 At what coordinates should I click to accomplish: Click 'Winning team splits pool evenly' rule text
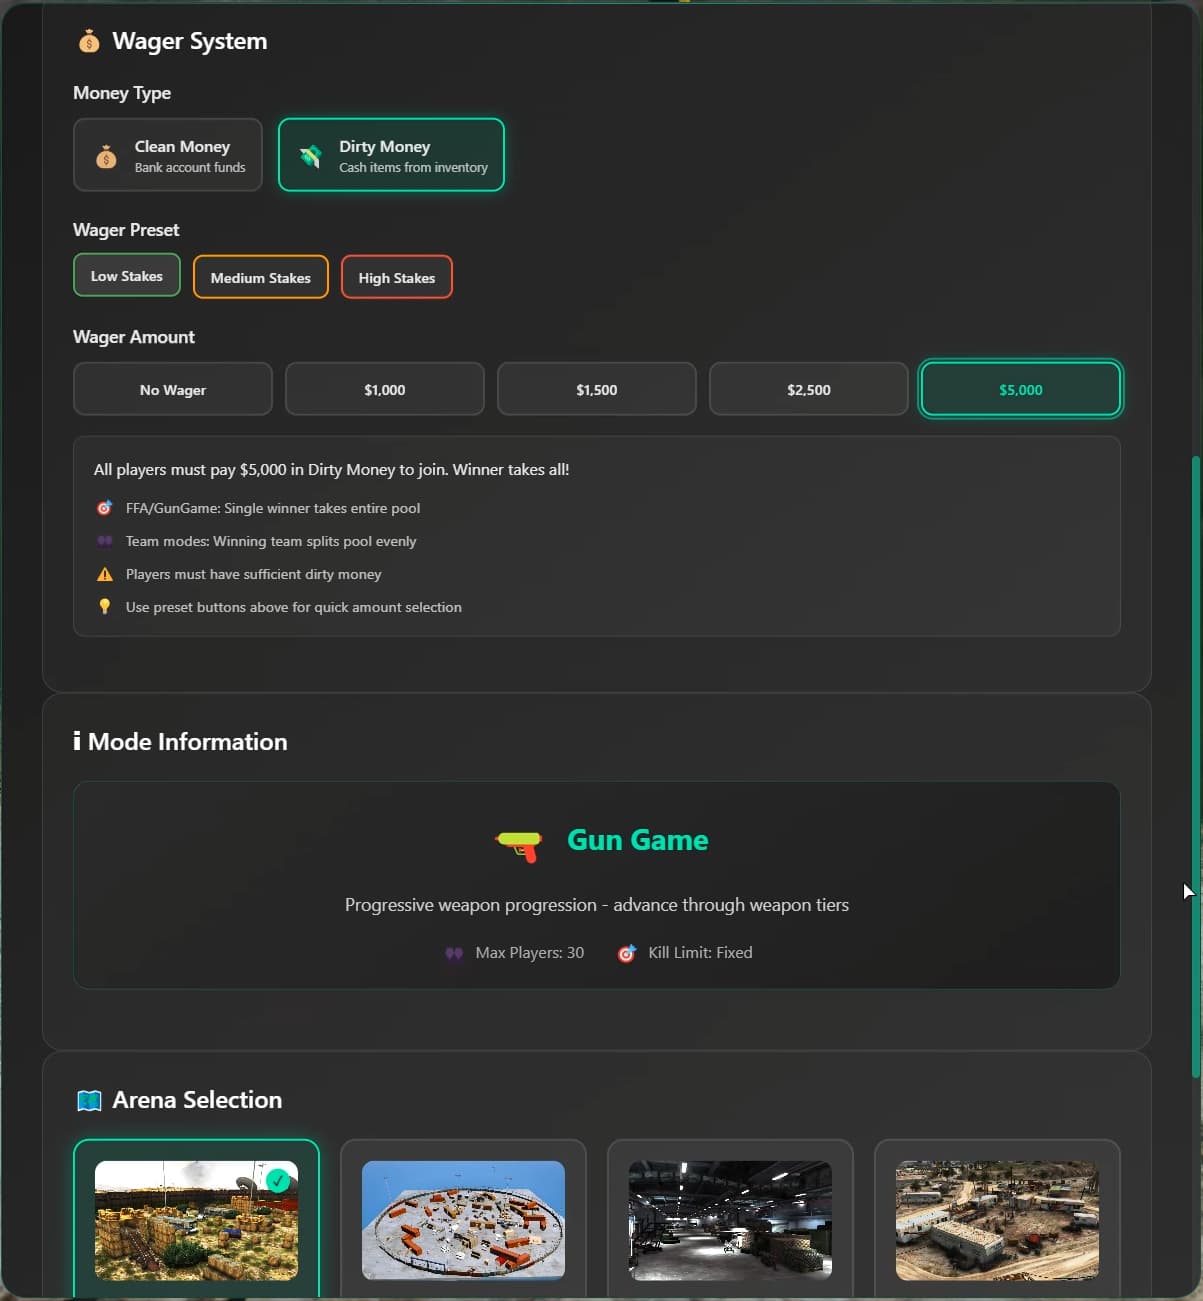click(271, 541)
